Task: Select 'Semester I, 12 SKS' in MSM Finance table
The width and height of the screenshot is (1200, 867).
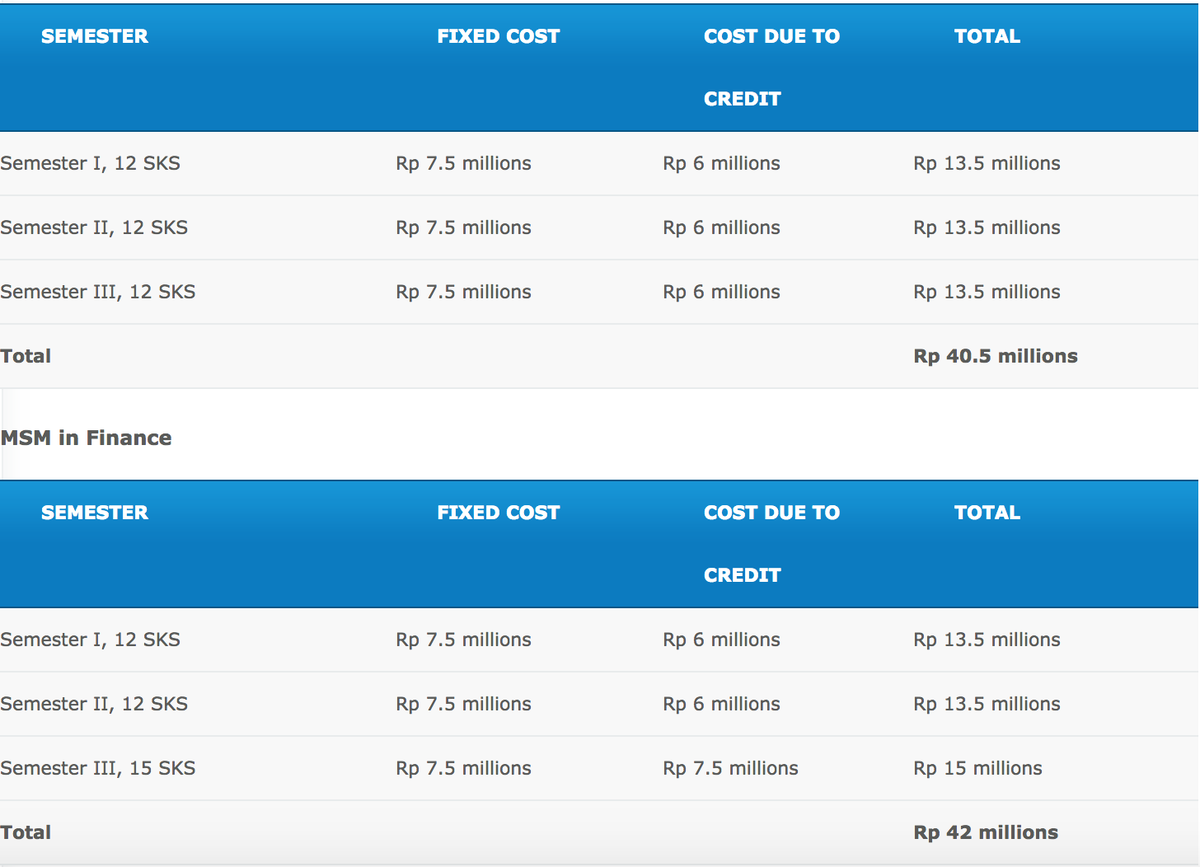Action: pos(90,639)
